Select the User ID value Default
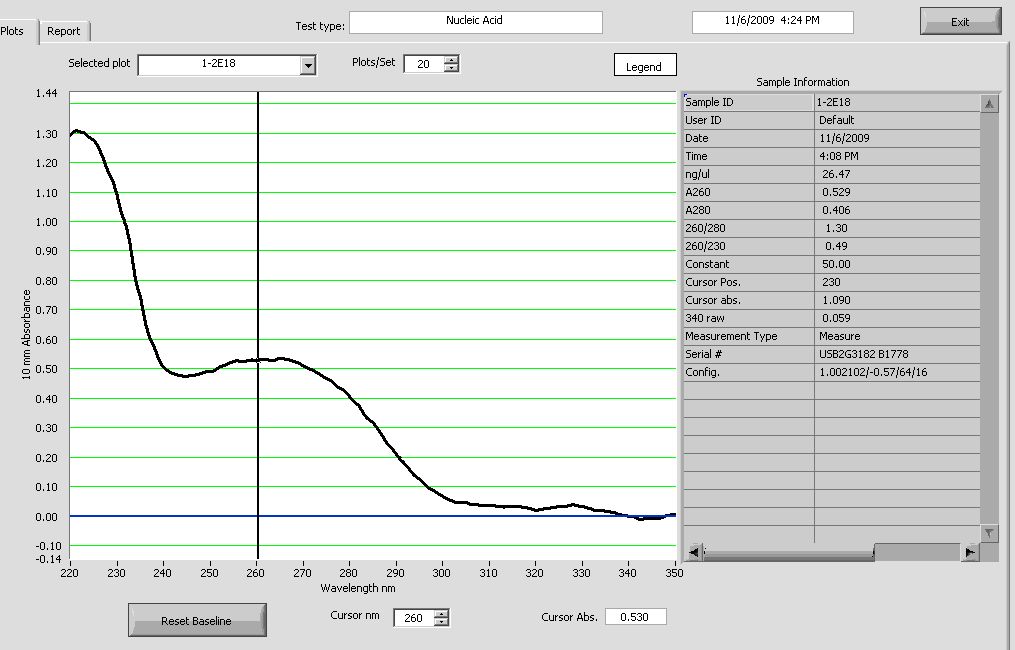 897,120
